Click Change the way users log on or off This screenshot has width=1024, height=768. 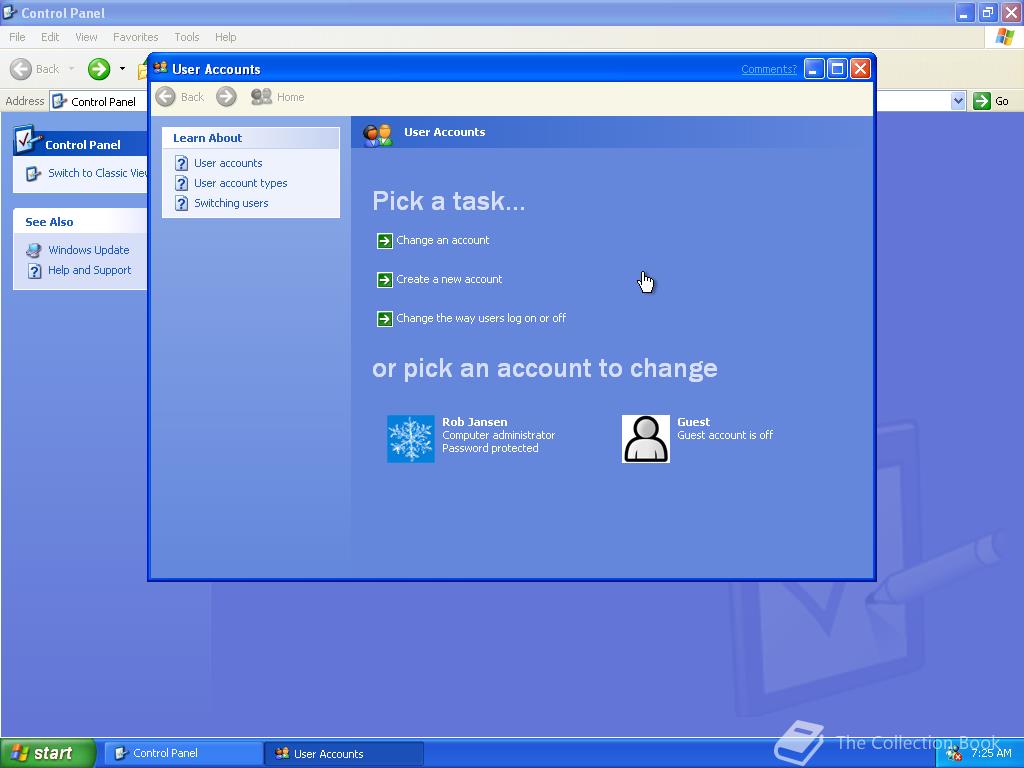[481, 319]
